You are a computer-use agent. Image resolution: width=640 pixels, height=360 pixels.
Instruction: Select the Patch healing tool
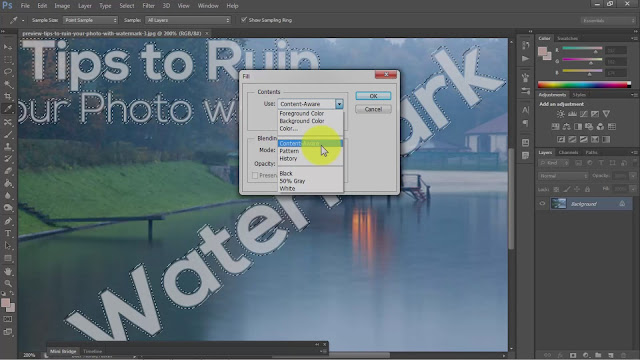(8, 122)
